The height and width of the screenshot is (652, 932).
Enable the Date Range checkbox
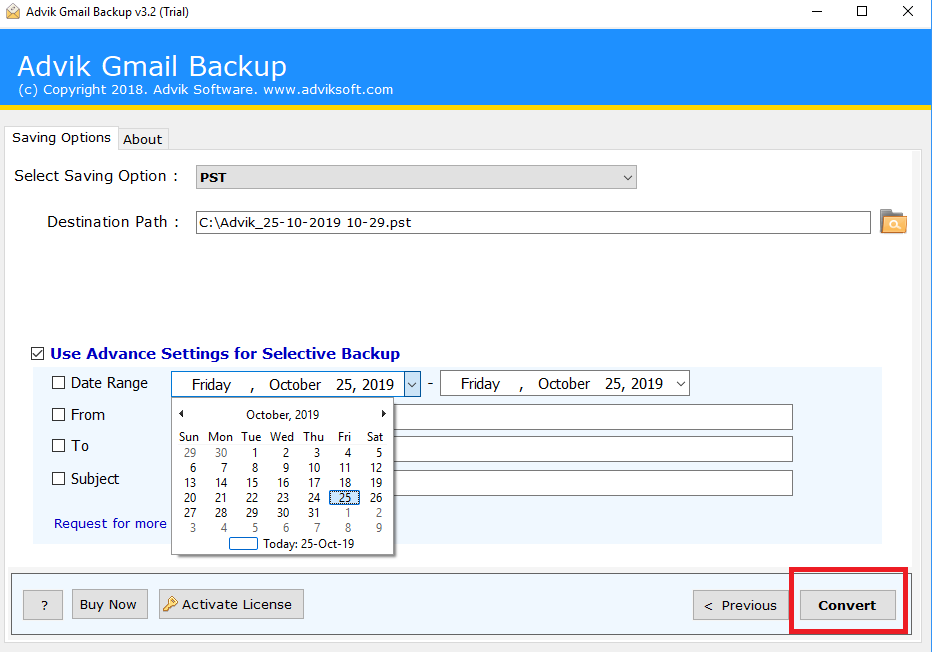click(58, 383)
